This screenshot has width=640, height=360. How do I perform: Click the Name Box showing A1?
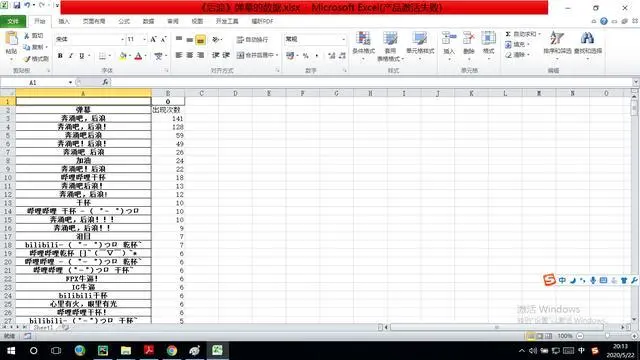coord(34,82)
